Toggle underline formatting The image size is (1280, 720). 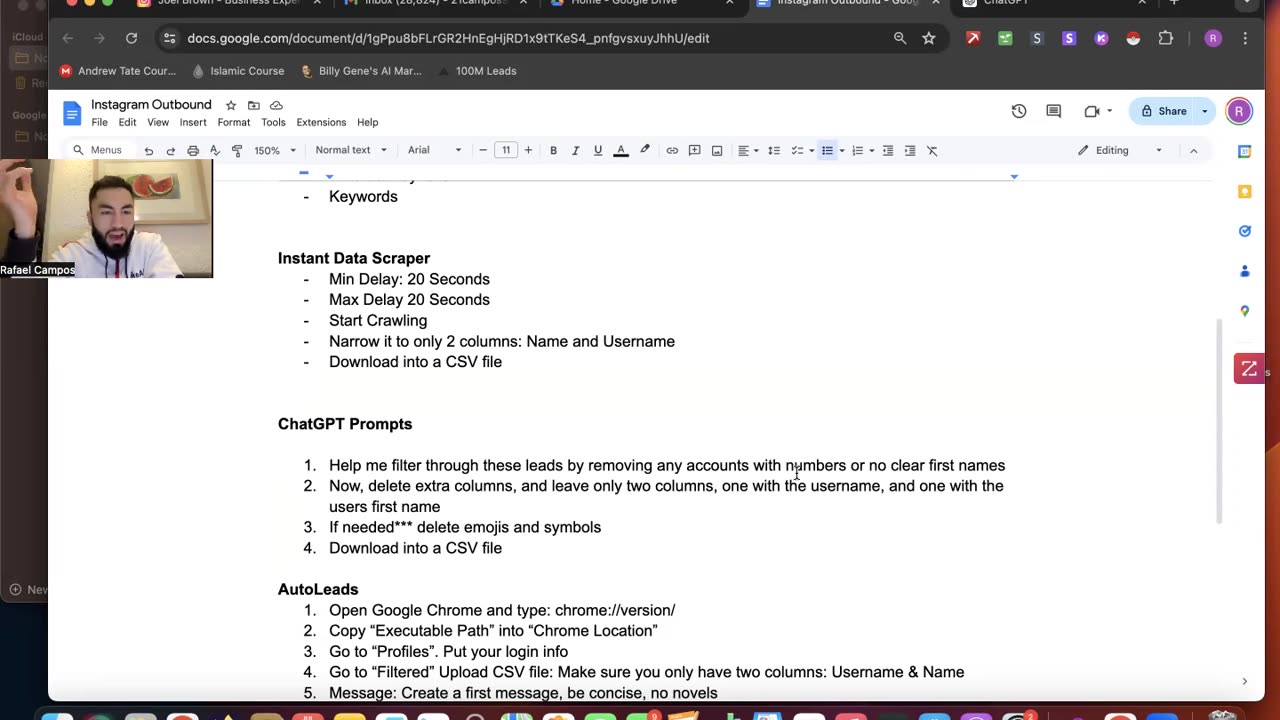pyautogui.click(x=598, y=151)
